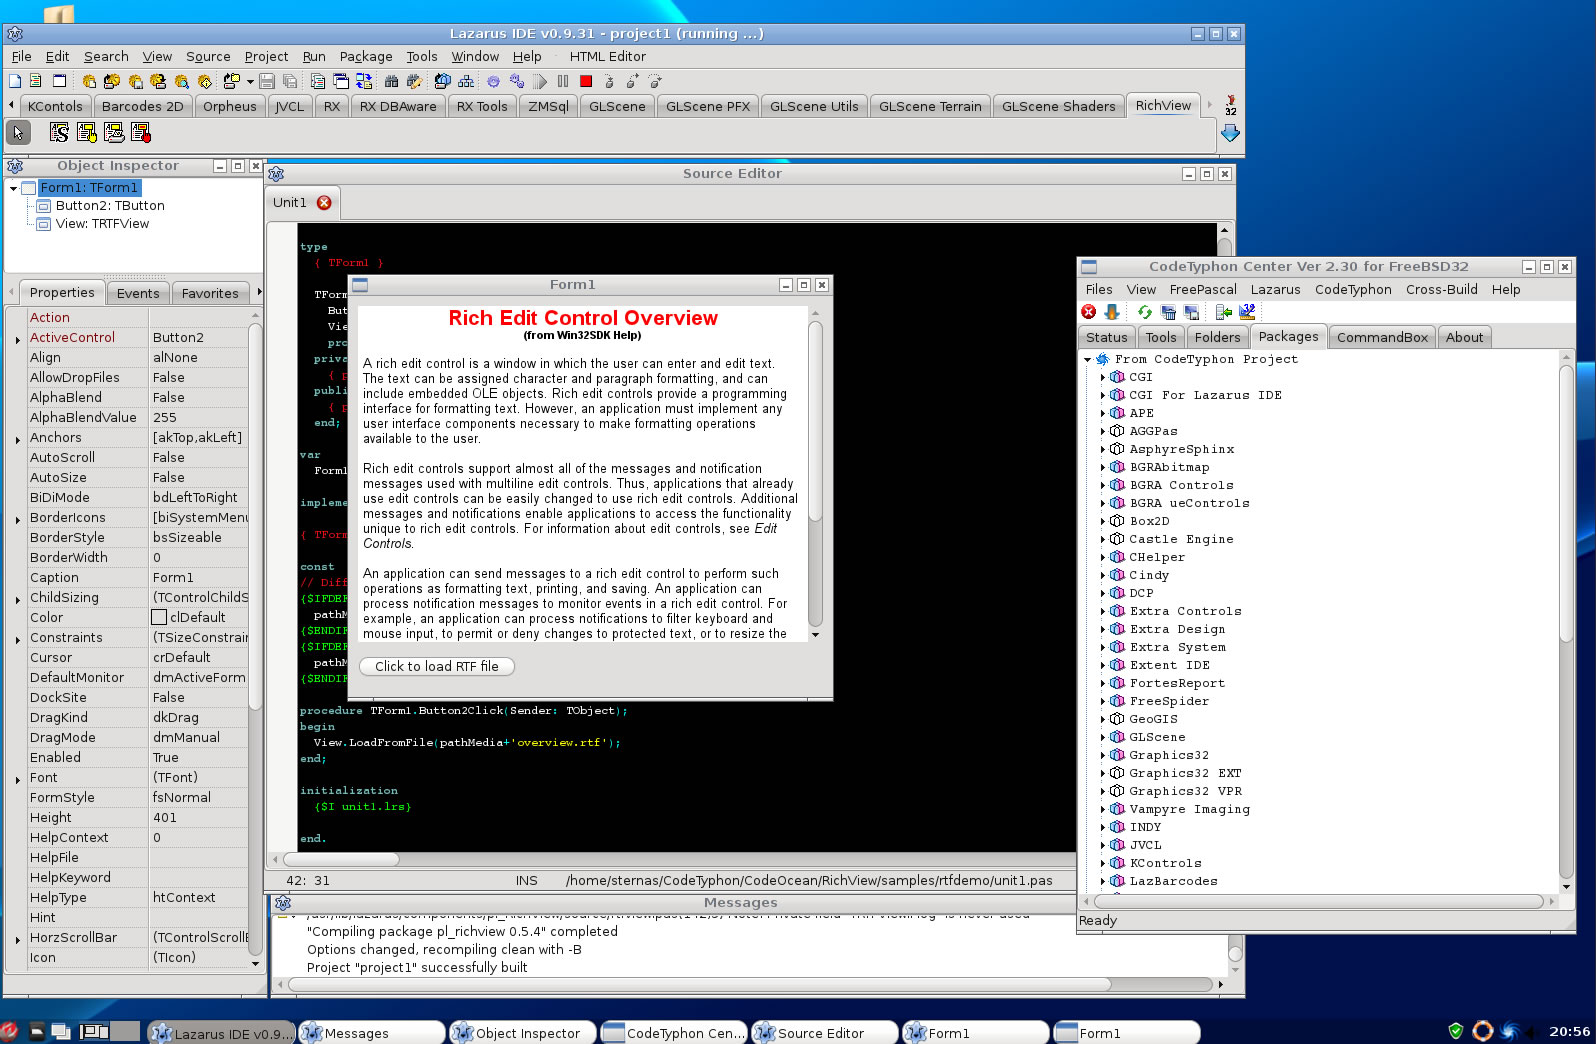The image size is (1596, 1044).
Task: Click the trash can icon in CodeTyphon Center
Action: [1168, 312]
